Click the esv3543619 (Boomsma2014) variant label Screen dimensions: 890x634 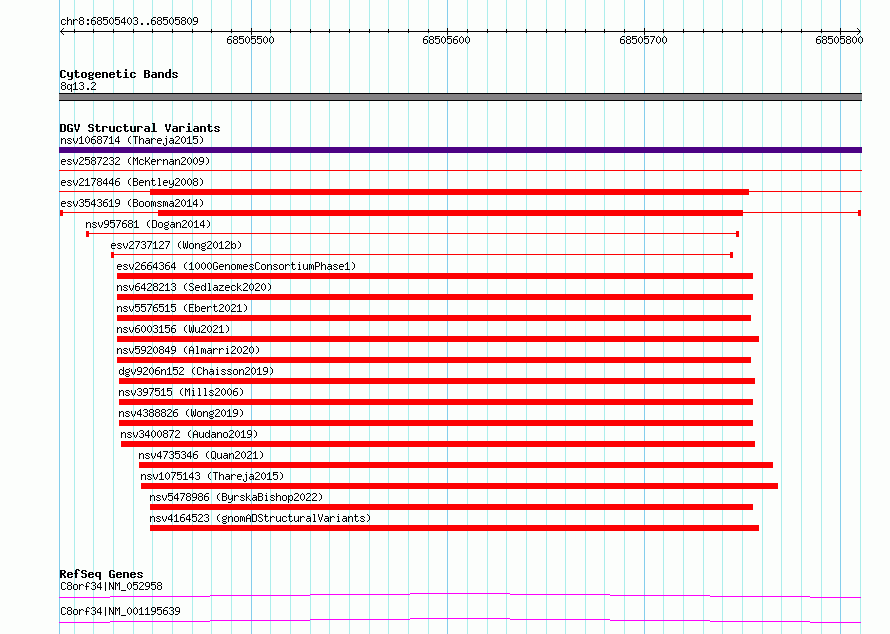pos(132,203)
